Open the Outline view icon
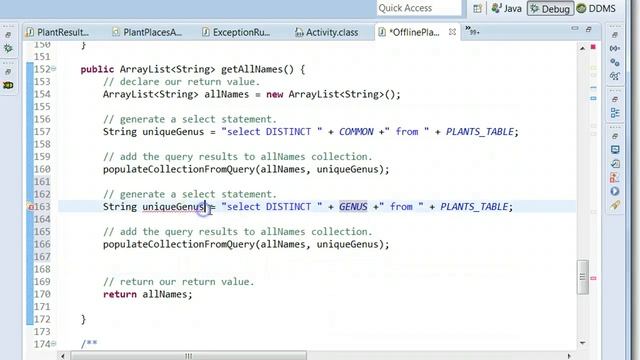 click(615, 113)
